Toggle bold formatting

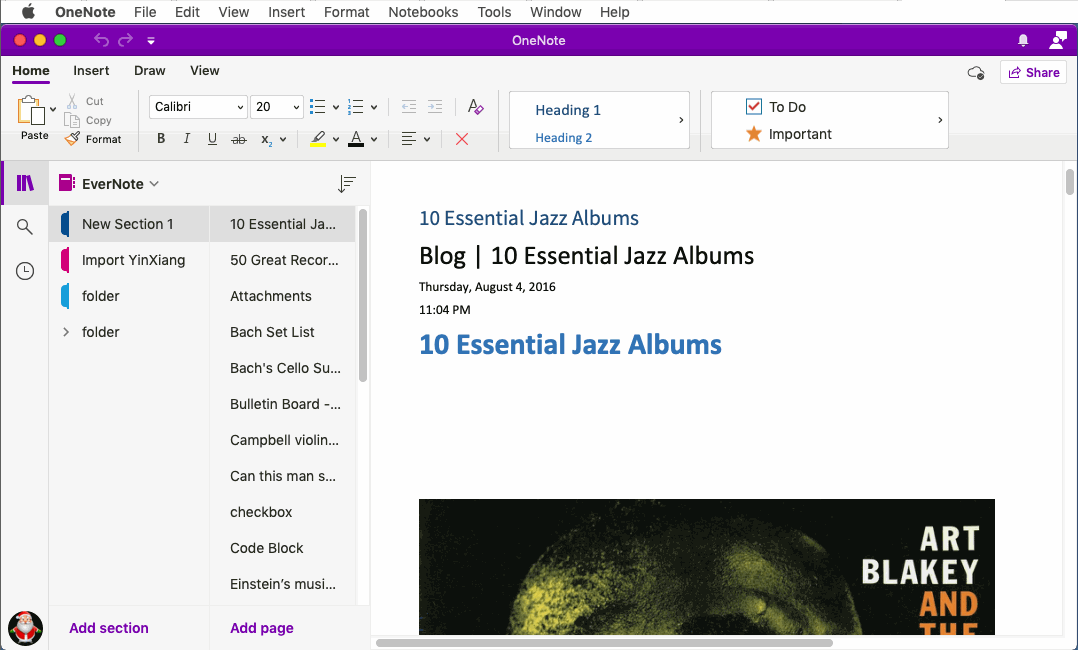click(x=161, y=139)
